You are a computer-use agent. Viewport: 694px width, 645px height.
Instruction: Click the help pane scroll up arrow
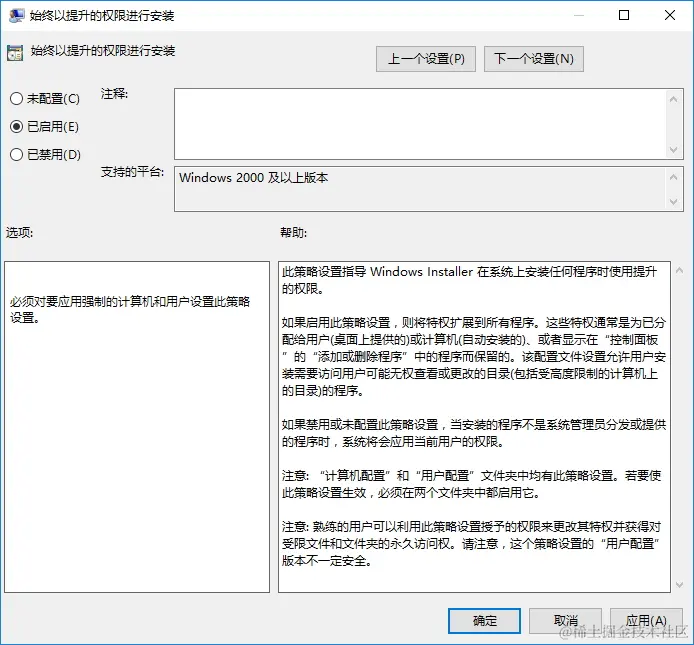(679, 270)
